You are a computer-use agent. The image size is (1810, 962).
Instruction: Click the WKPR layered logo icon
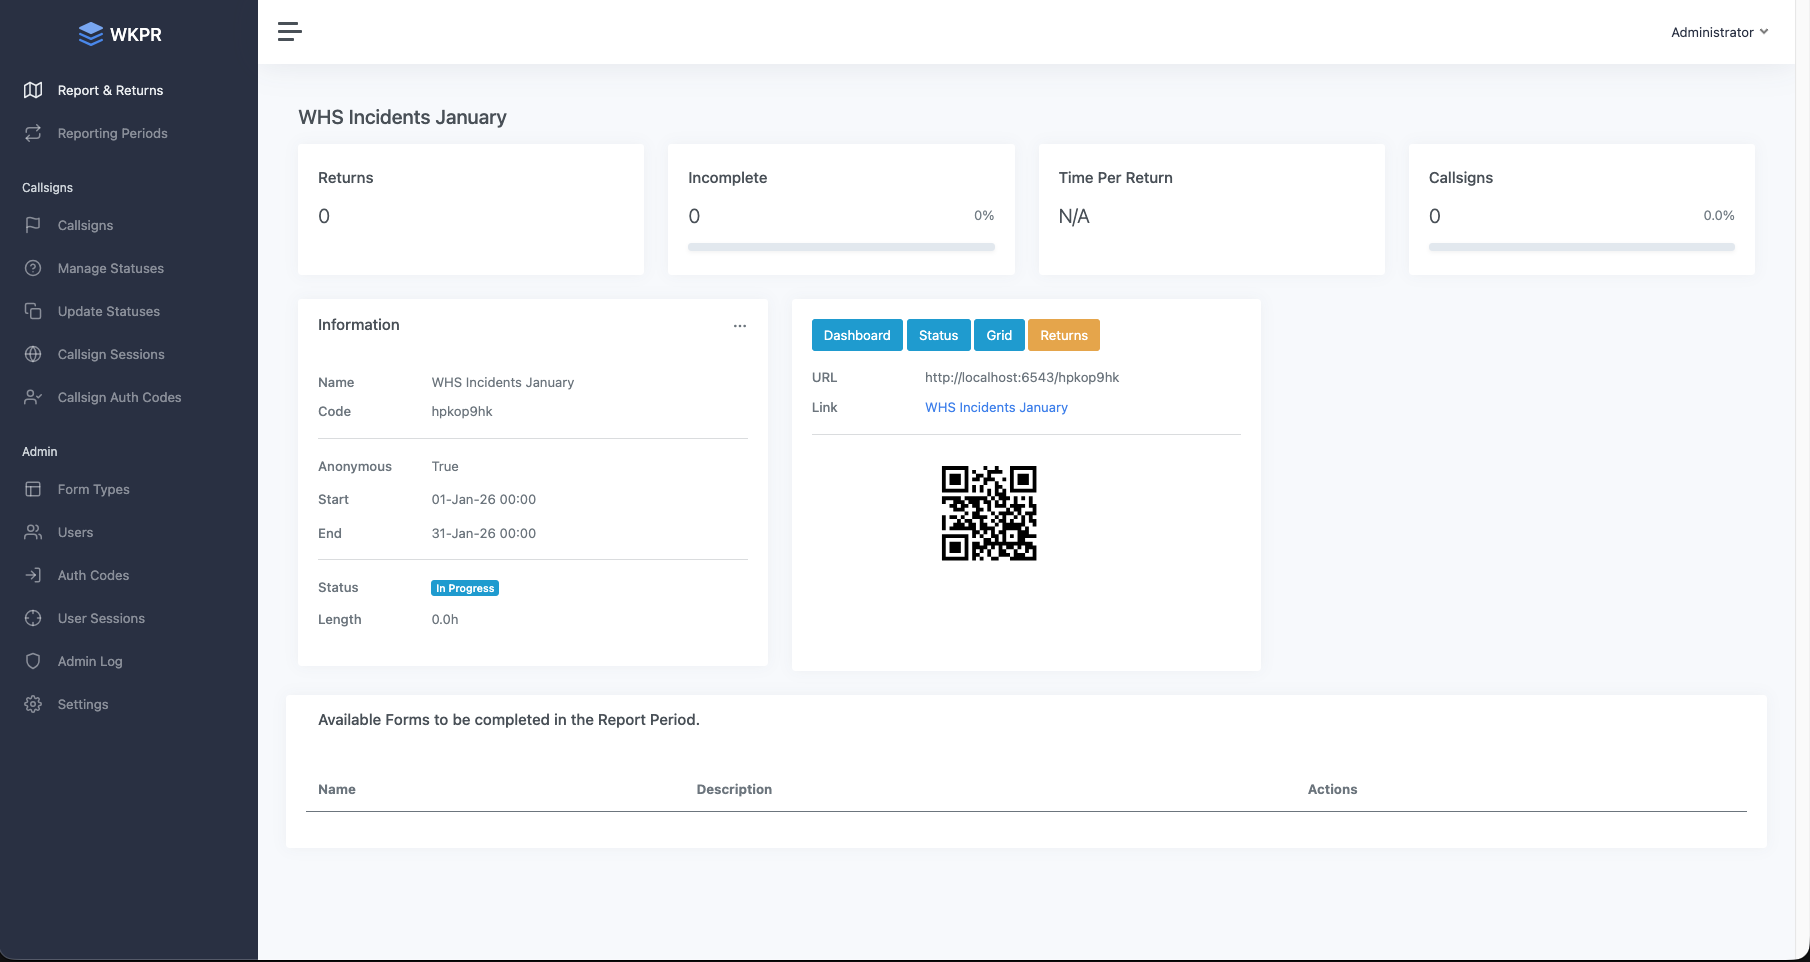click(91, 34)
